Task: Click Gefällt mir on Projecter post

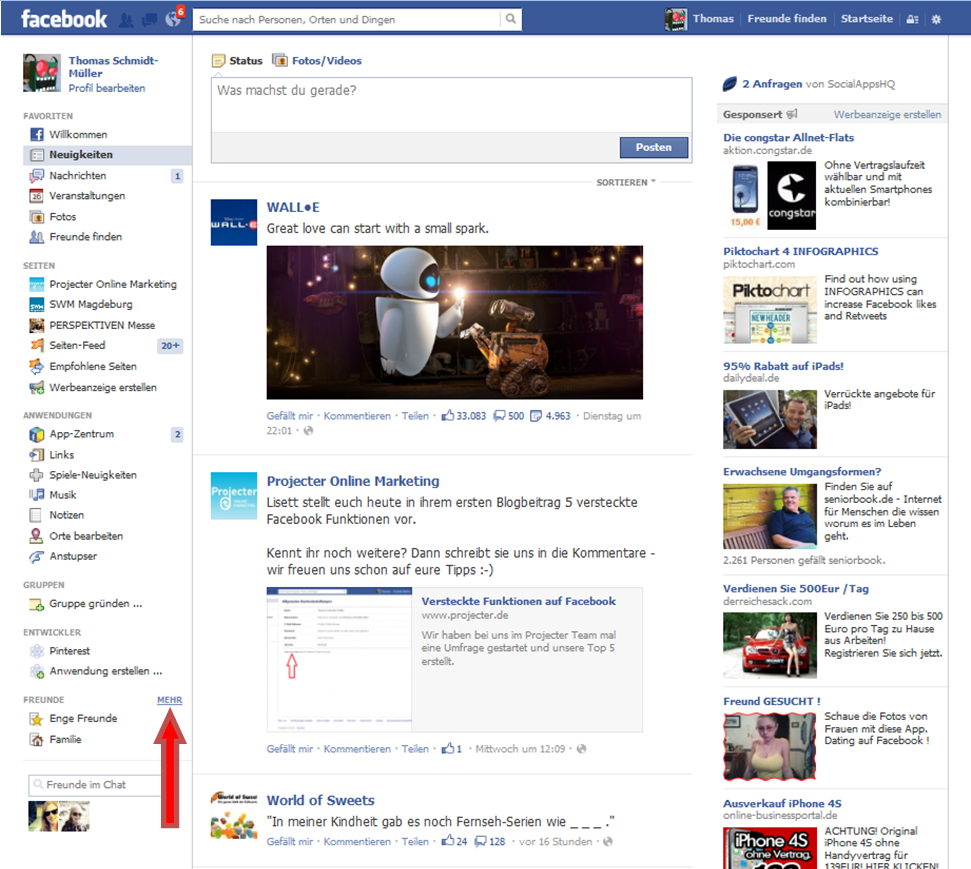Action: [290, 749]
